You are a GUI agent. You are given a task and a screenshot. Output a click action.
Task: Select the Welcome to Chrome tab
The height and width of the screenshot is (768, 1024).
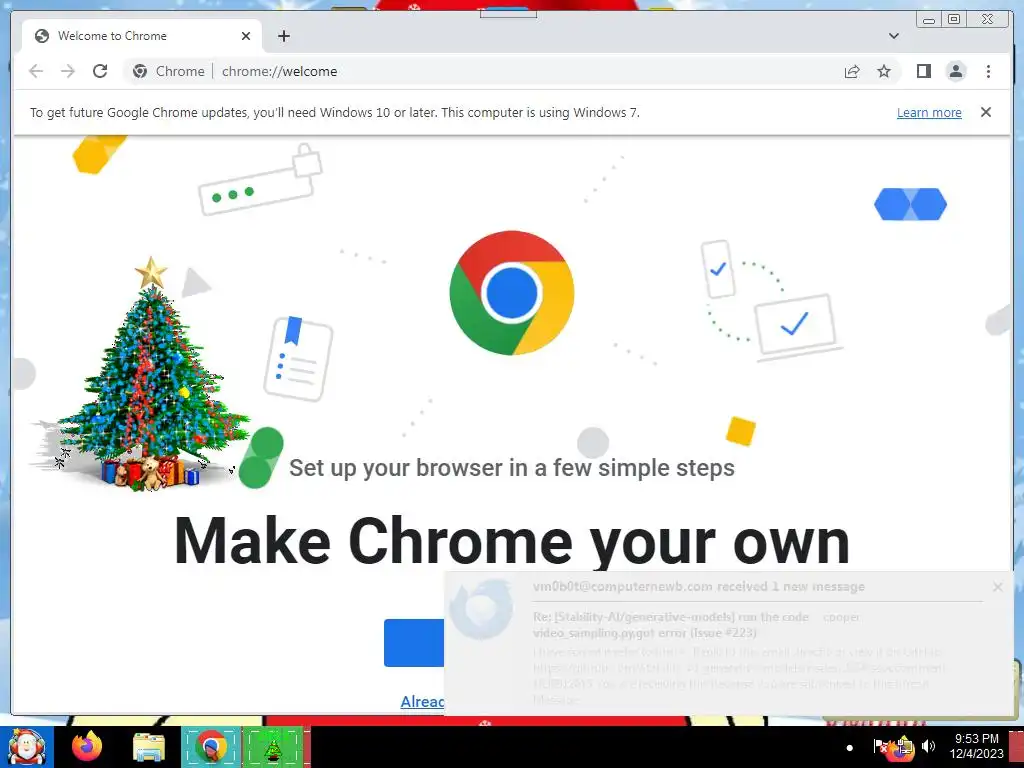(x=142, y=36)
